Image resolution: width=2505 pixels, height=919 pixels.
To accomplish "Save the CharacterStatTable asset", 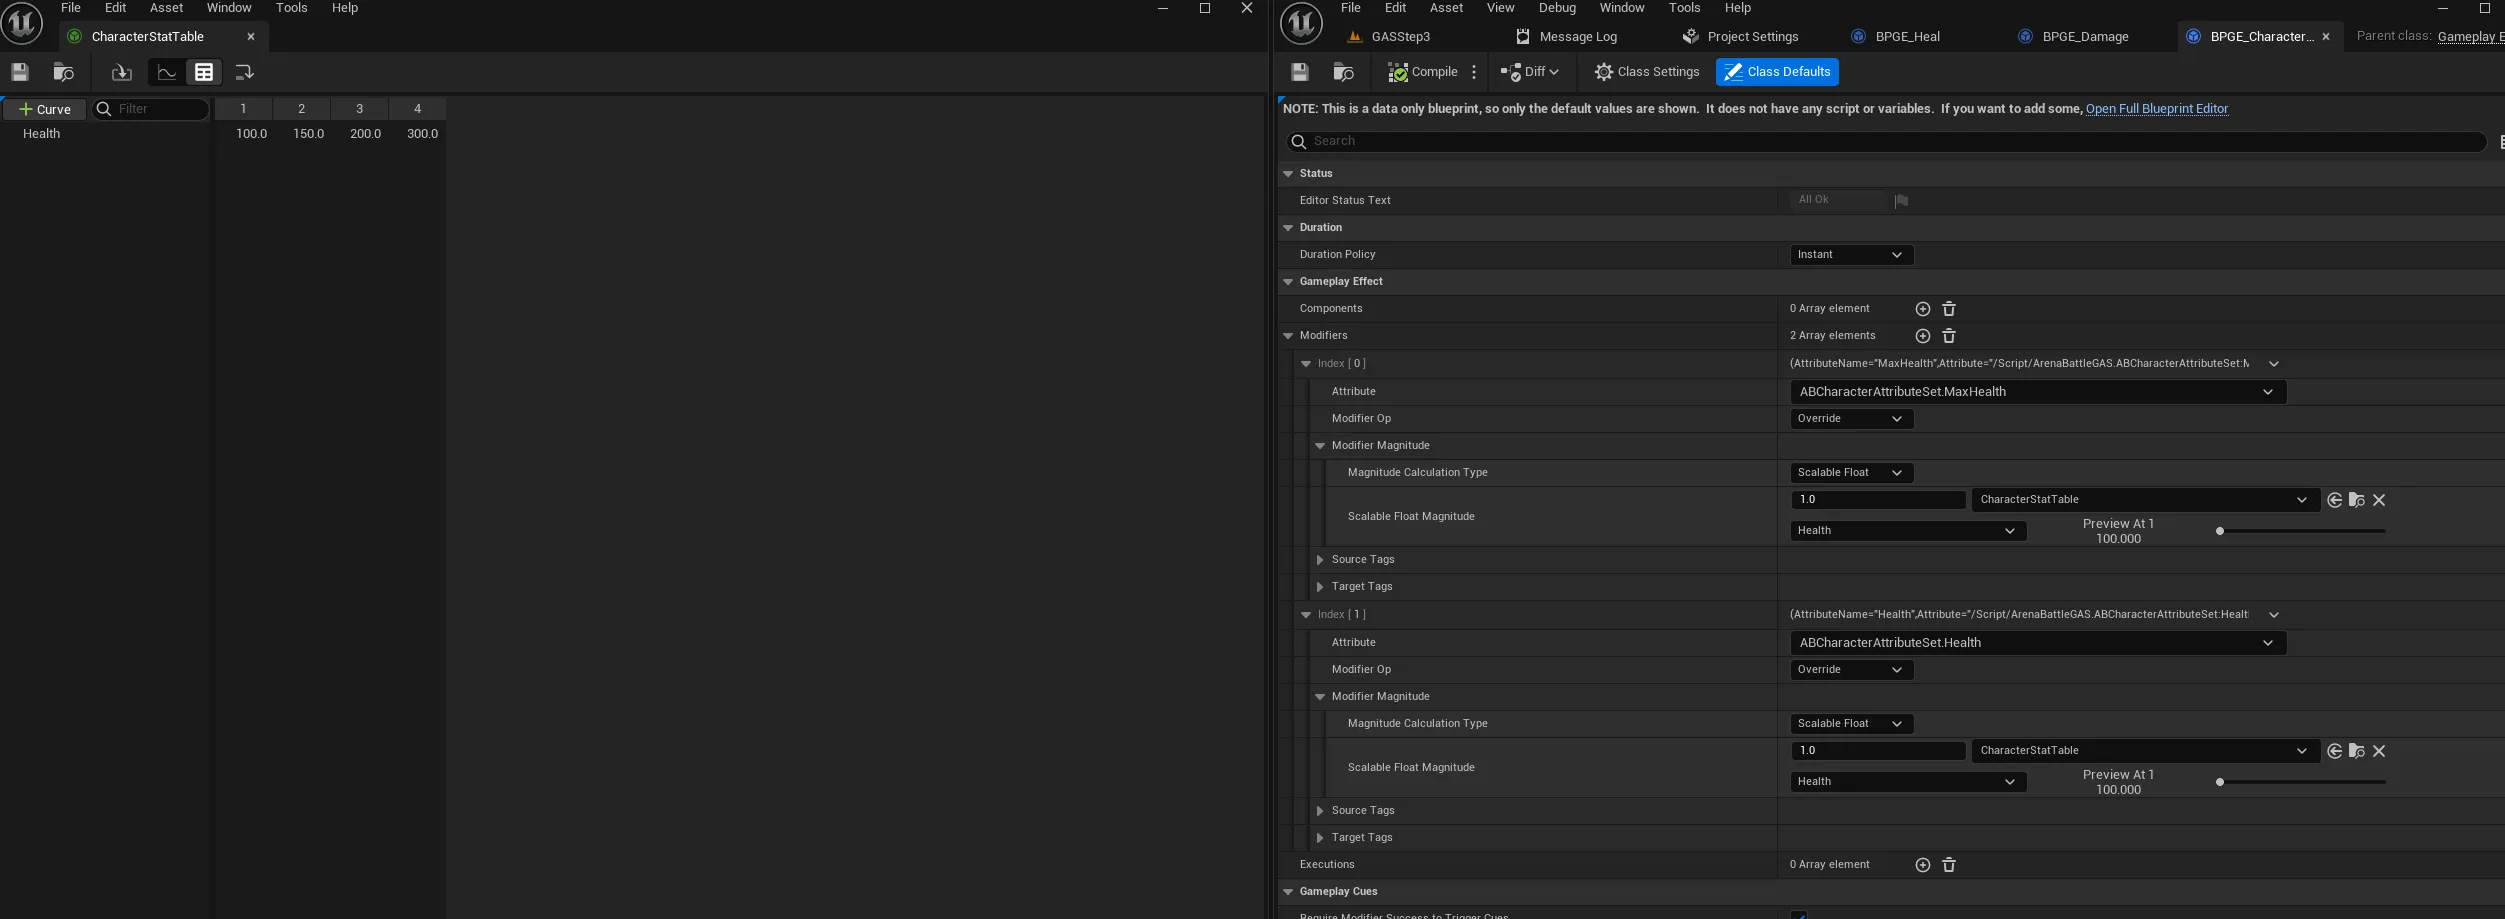I will point(20,72).
